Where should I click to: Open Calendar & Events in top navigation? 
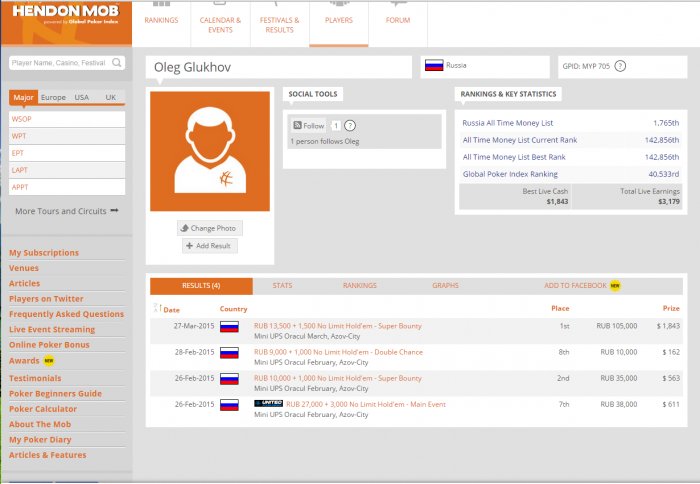(220, 24)
